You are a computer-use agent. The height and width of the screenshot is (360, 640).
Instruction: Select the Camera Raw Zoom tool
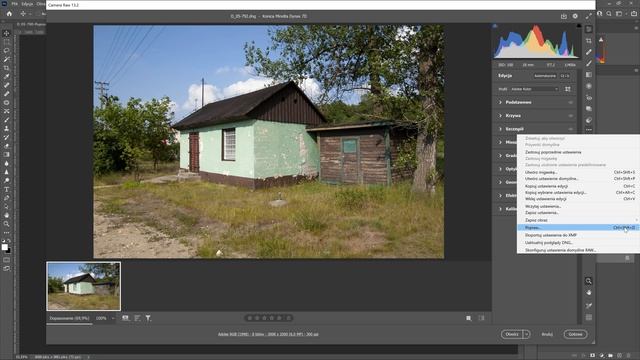pyautogui.click(x=589, y=281)
